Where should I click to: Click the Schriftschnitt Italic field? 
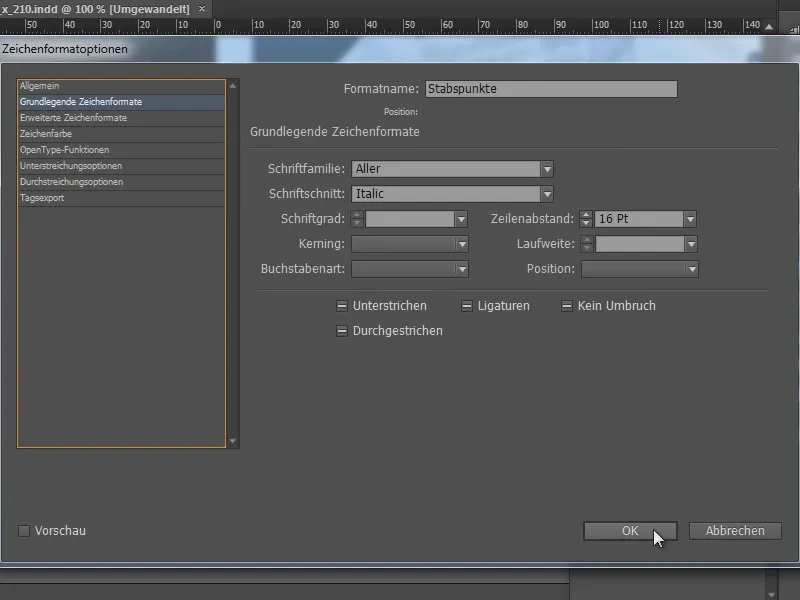pyautogui.click(x=445, y=194)
